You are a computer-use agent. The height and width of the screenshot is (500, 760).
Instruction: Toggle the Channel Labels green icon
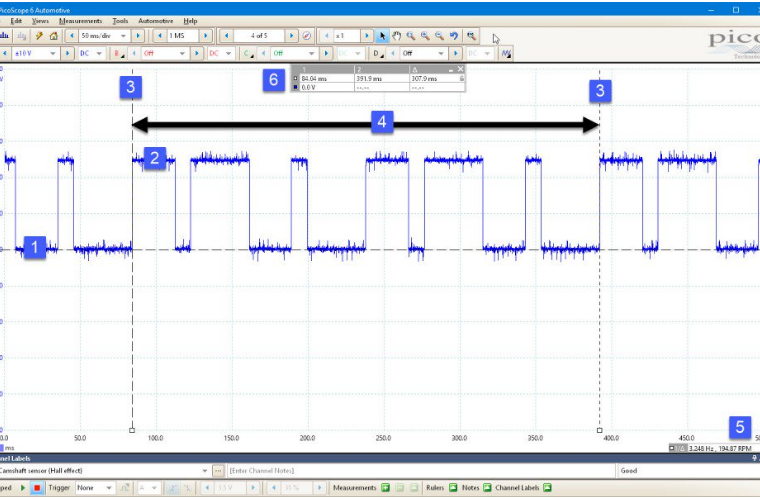(547, 488)
